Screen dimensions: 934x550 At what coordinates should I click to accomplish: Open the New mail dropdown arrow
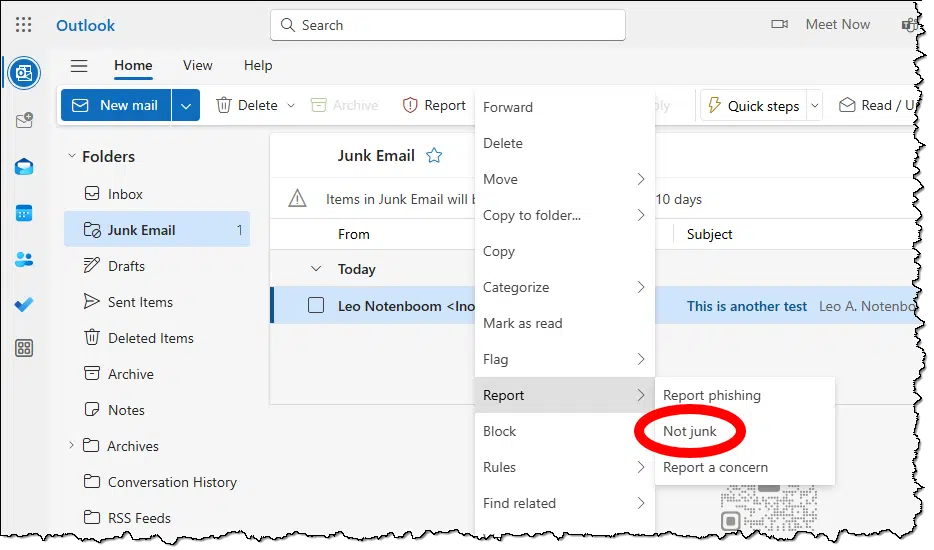pos(186,105)
